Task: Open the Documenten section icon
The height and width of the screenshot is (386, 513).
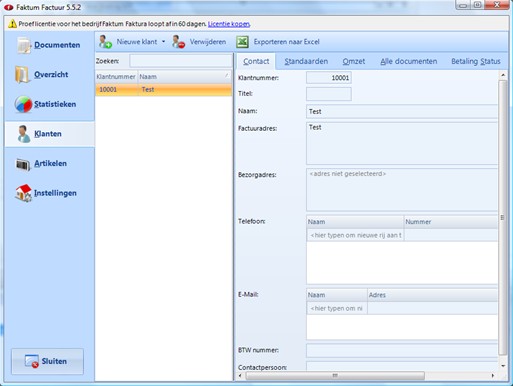Action: pos(24,45)
